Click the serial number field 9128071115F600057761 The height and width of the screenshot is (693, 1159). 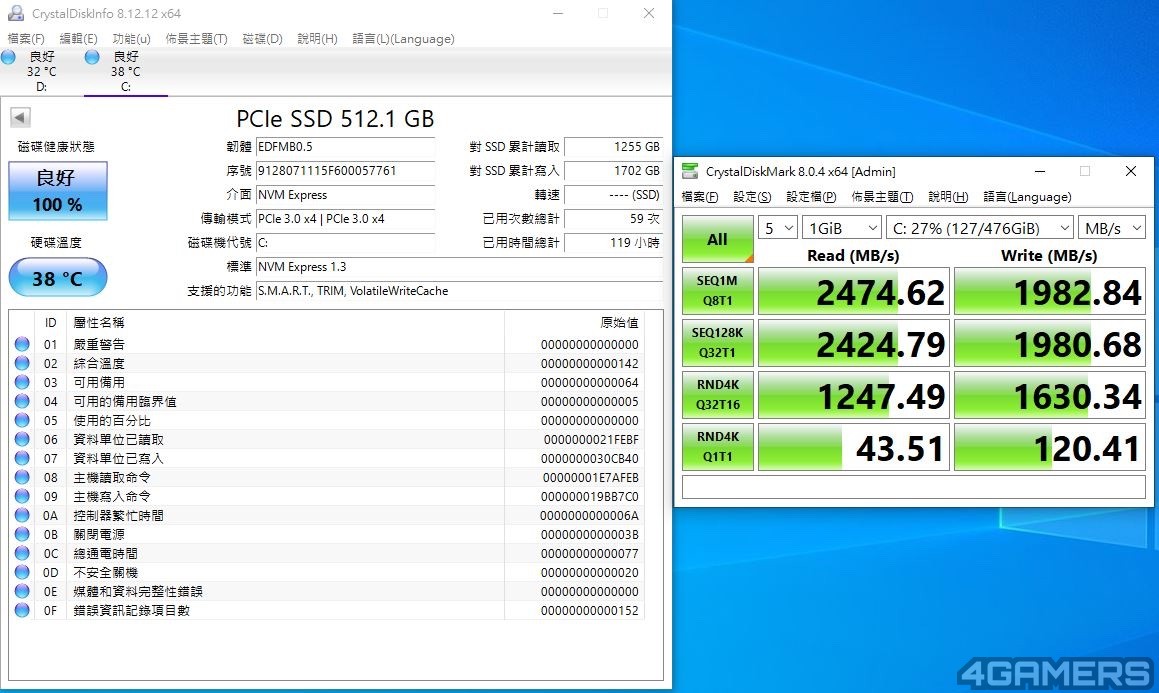tap(345, 171)
